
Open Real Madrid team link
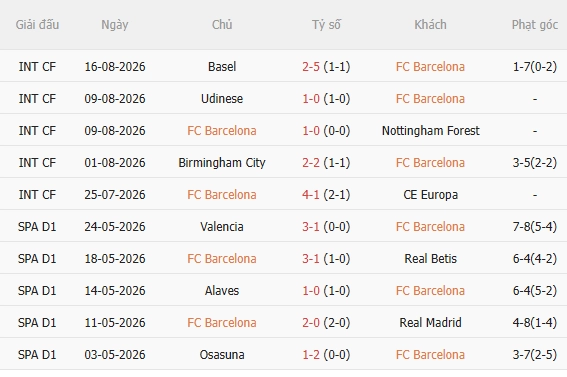point(430,322)
